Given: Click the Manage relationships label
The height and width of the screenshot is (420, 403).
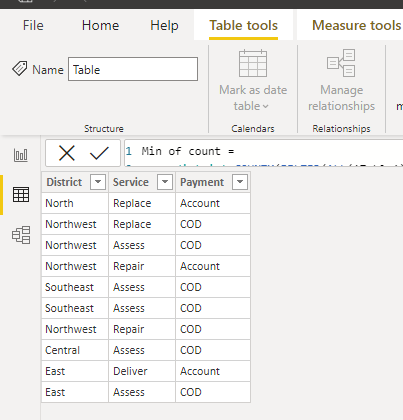Looking at the screenshot, I should coord(341,98).
